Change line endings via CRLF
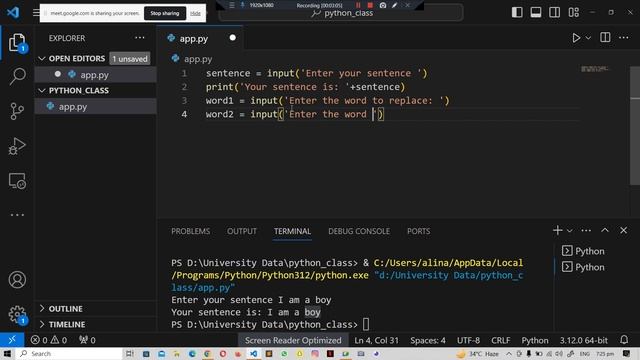Screen dimensions: 640x360 [500, 340]
